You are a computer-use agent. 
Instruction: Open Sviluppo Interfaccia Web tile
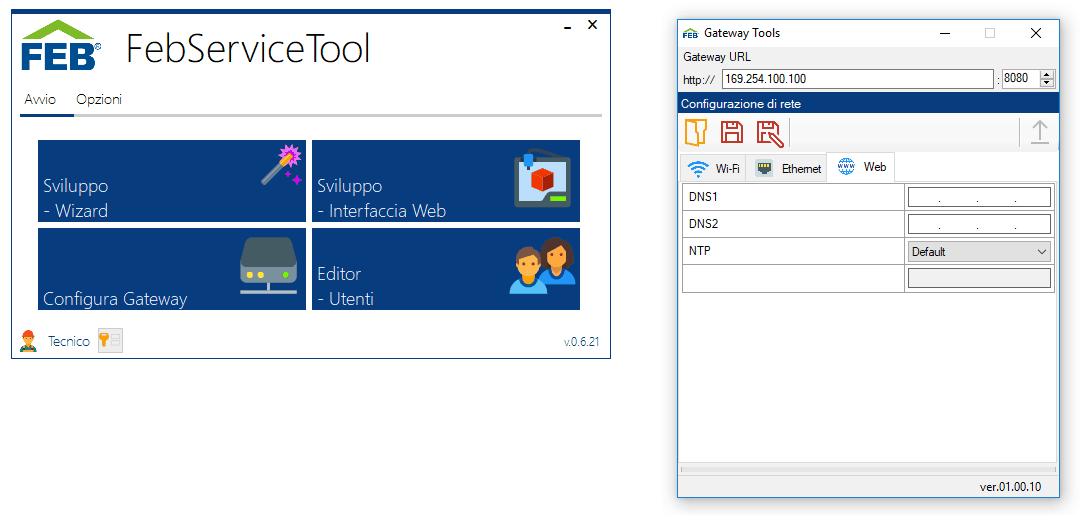[445, 181]
